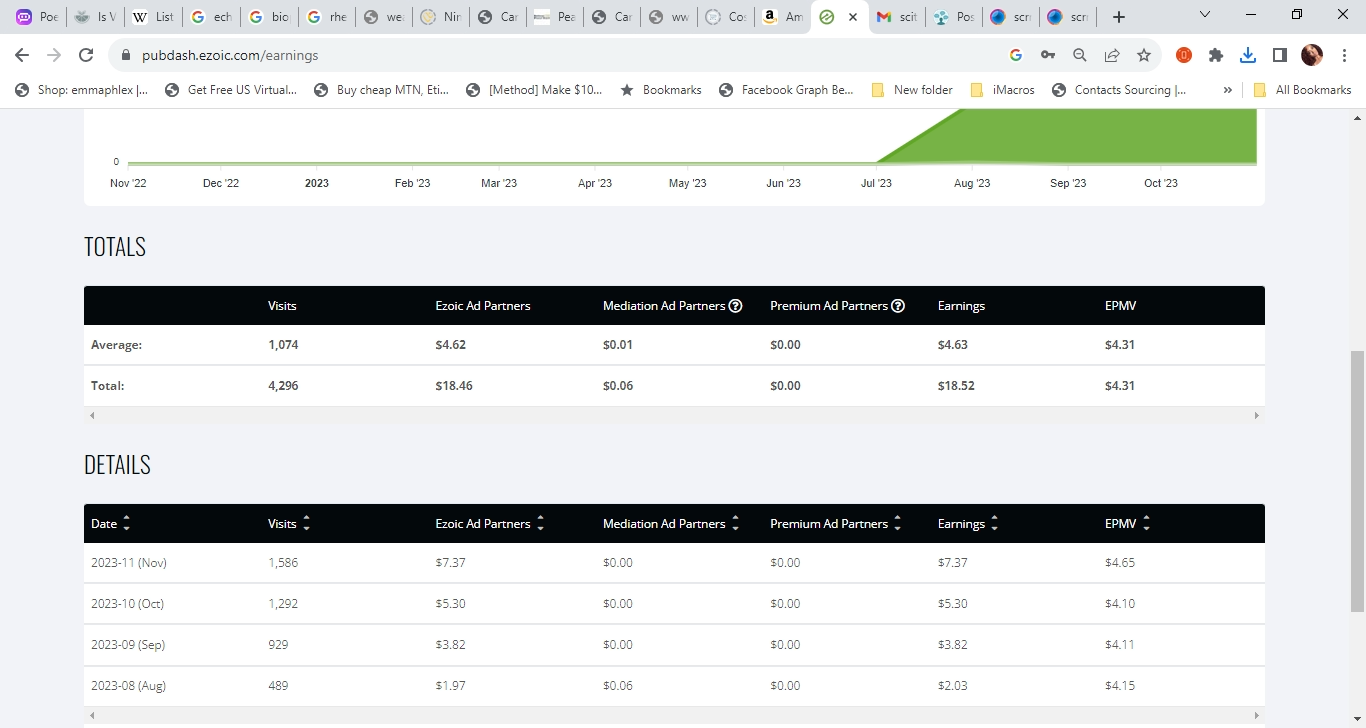The image size is (1366, 728).
Task: Go back to the previous page
Action: (22, 55)
